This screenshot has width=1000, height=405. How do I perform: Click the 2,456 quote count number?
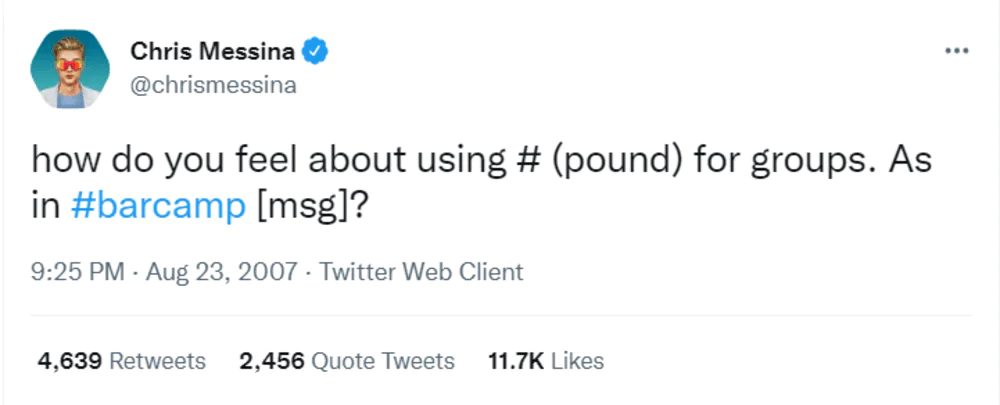(272, 361)
